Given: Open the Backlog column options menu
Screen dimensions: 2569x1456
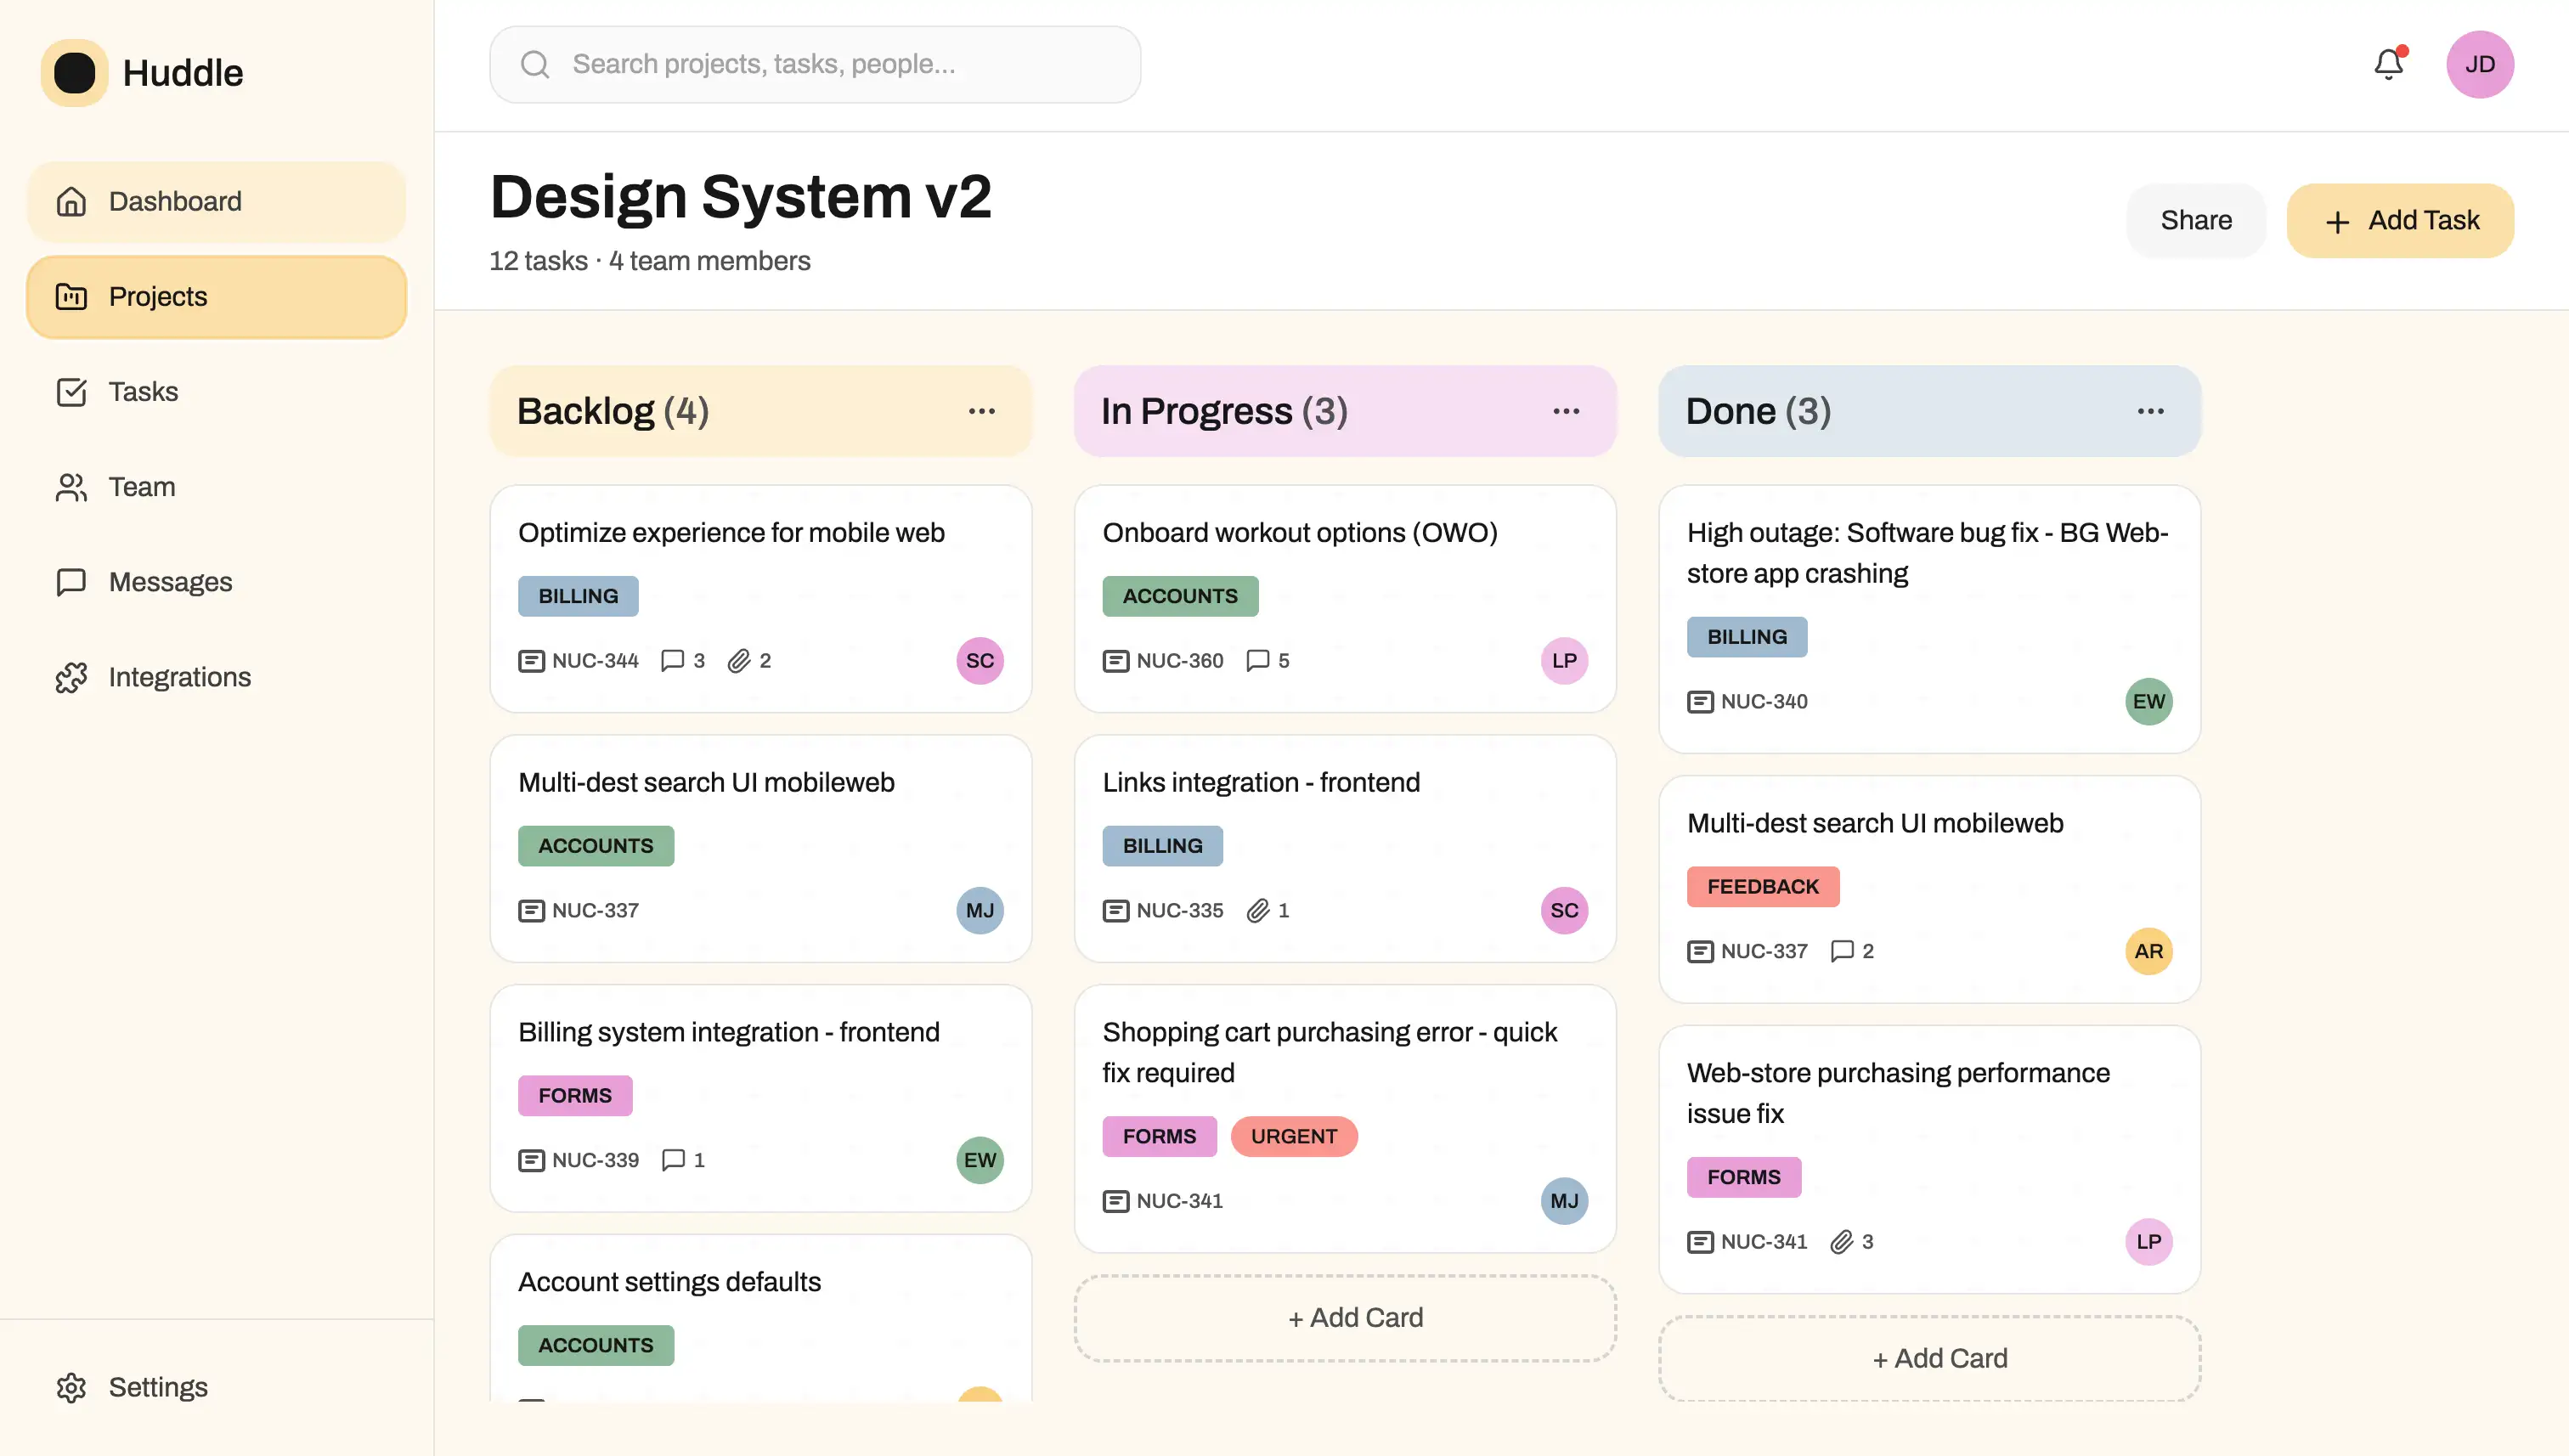Looking at the screenshot, I should 981,411.
